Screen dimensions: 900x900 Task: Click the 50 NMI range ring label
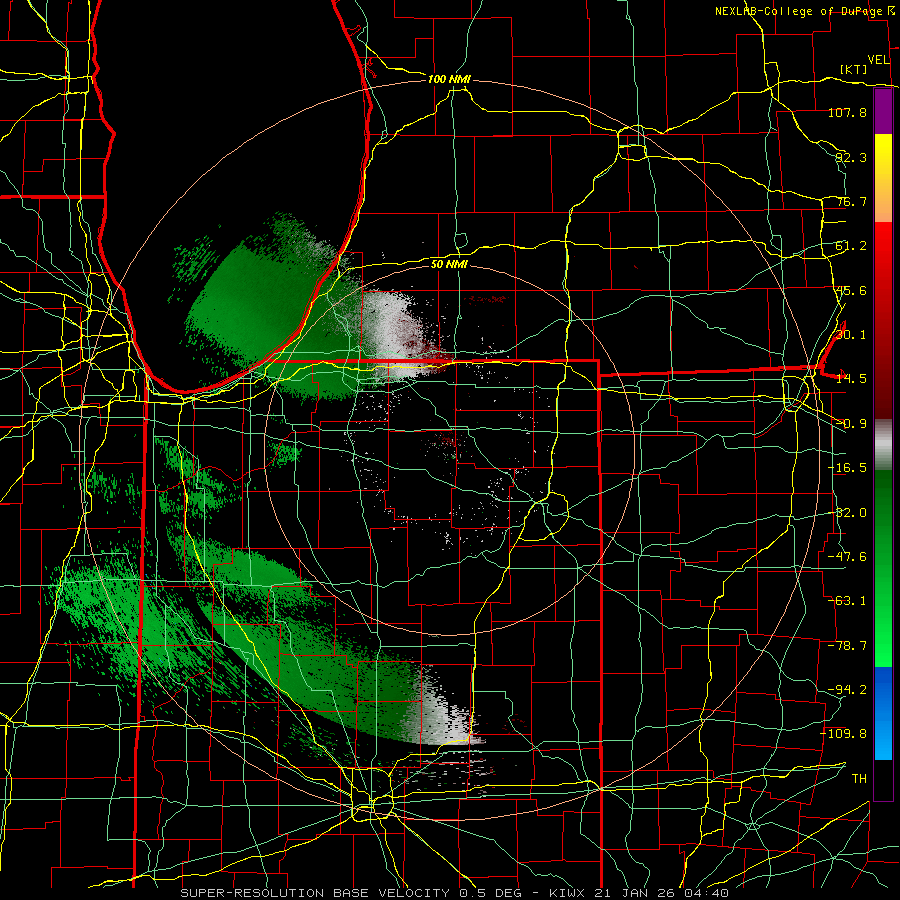[x=449, y=265]
